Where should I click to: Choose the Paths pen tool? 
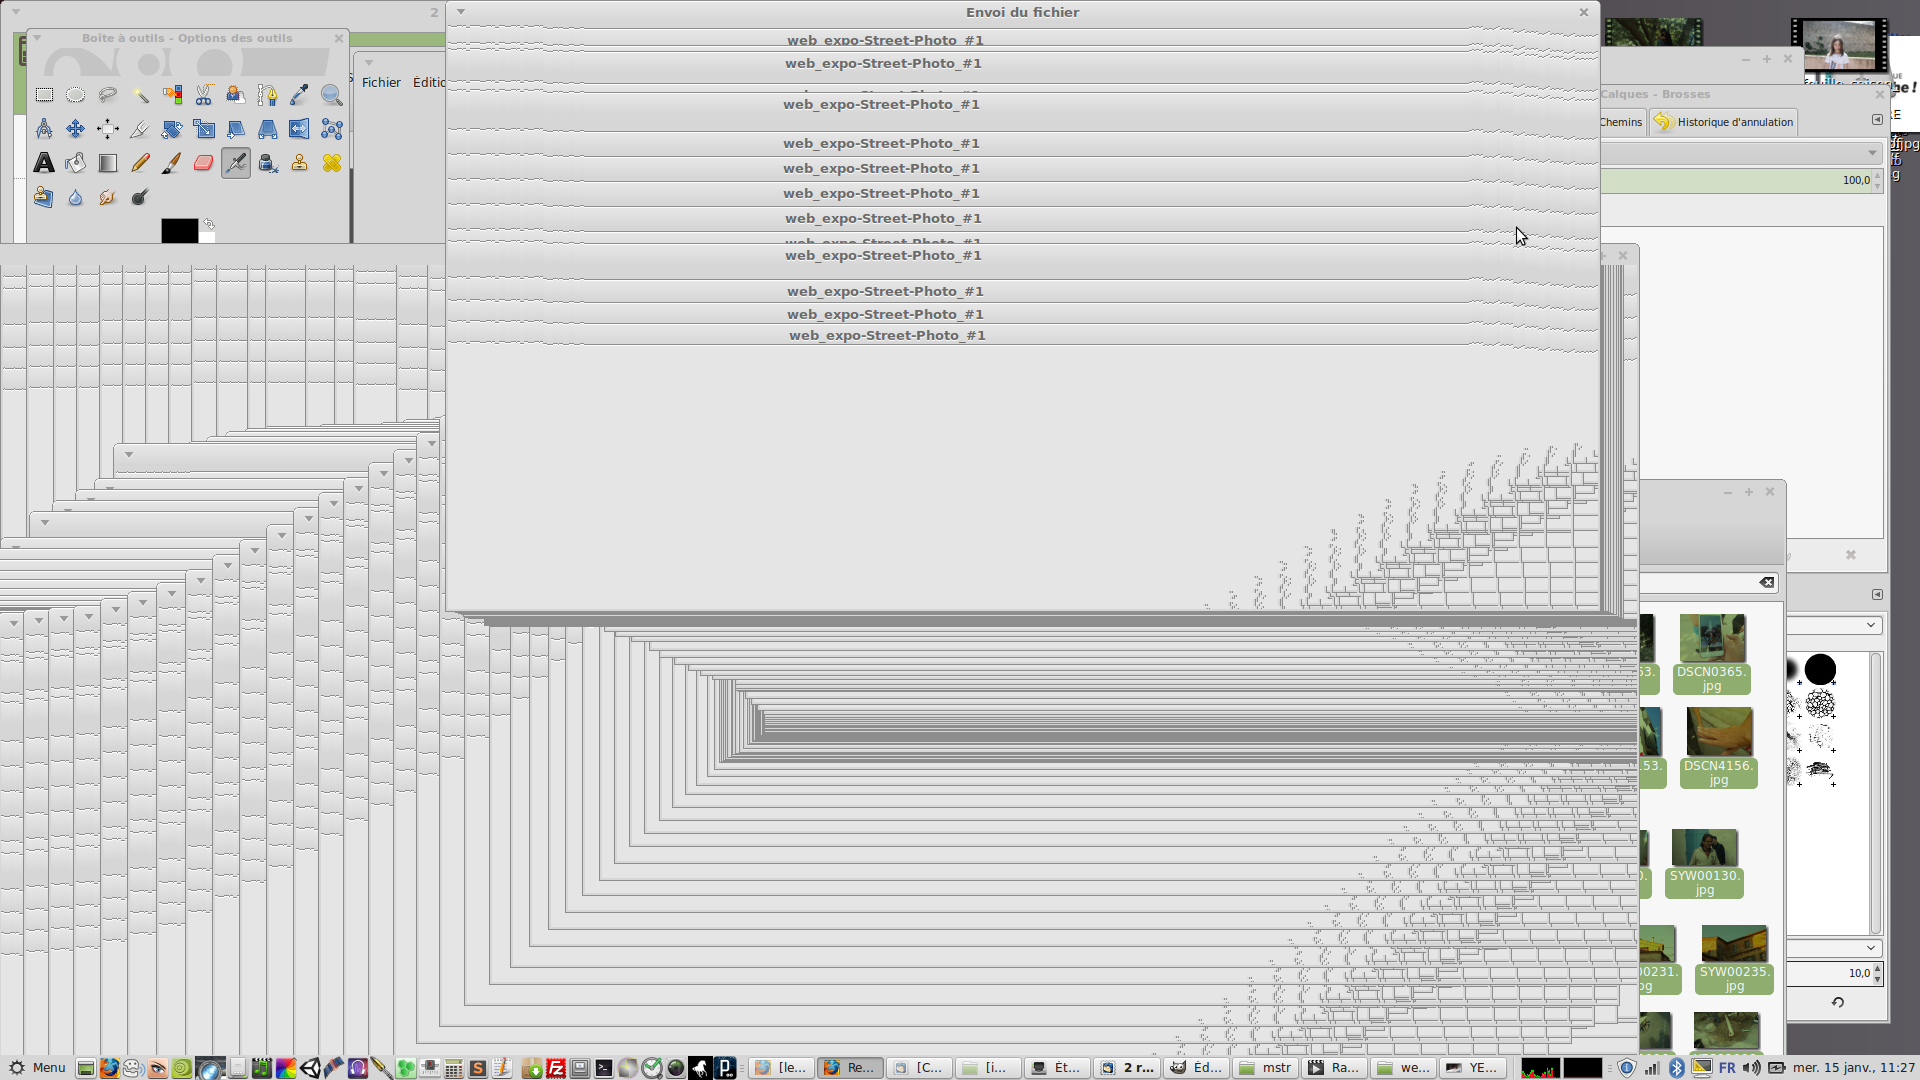(267, 95)
